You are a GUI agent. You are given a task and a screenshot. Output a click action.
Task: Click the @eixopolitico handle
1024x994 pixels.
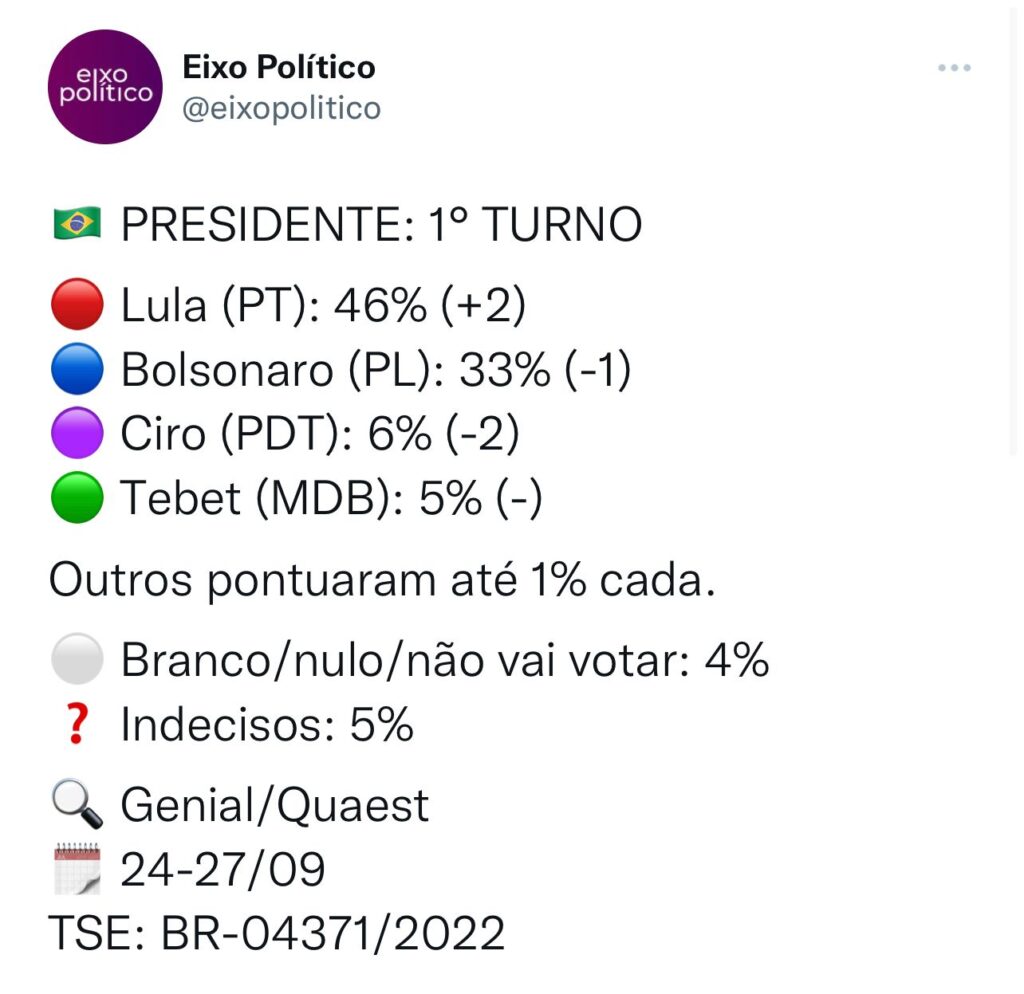(281, 107)
